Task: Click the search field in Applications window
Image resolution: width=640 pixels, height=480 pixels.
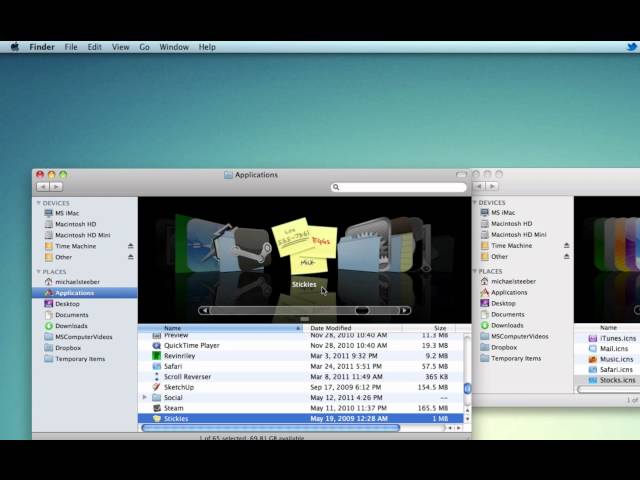Action: (398, 187)
